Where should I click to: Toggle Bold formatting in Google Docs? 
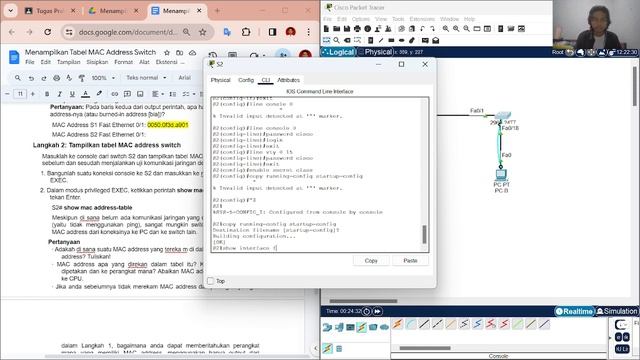click(47, 94)
